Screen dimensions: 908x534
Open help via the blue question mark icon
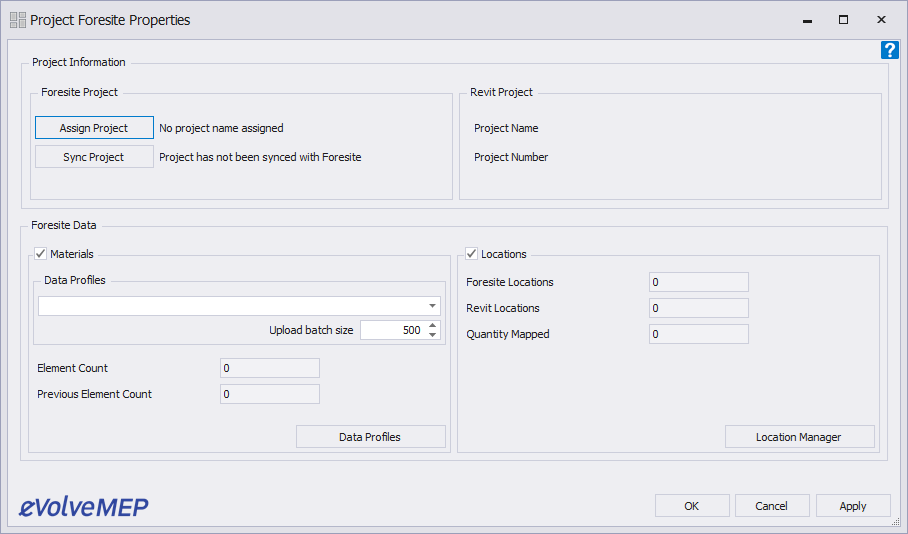click(889, 50)
